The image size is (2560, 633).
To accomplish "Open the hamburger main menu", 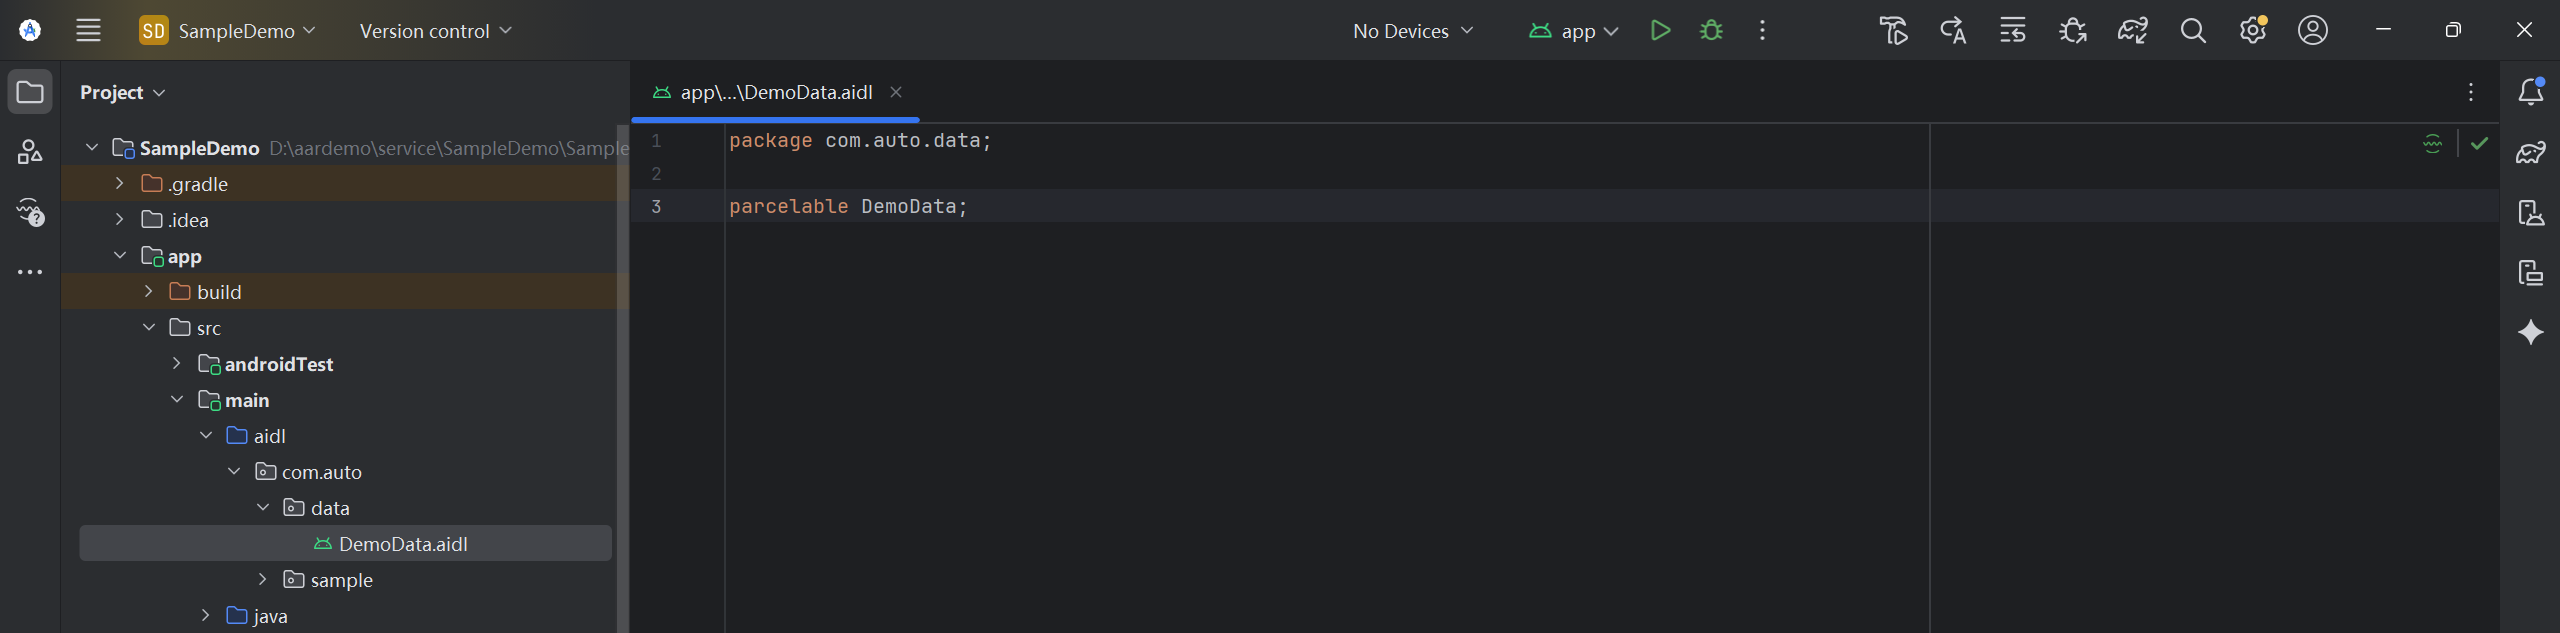I will tap(89, 31).
